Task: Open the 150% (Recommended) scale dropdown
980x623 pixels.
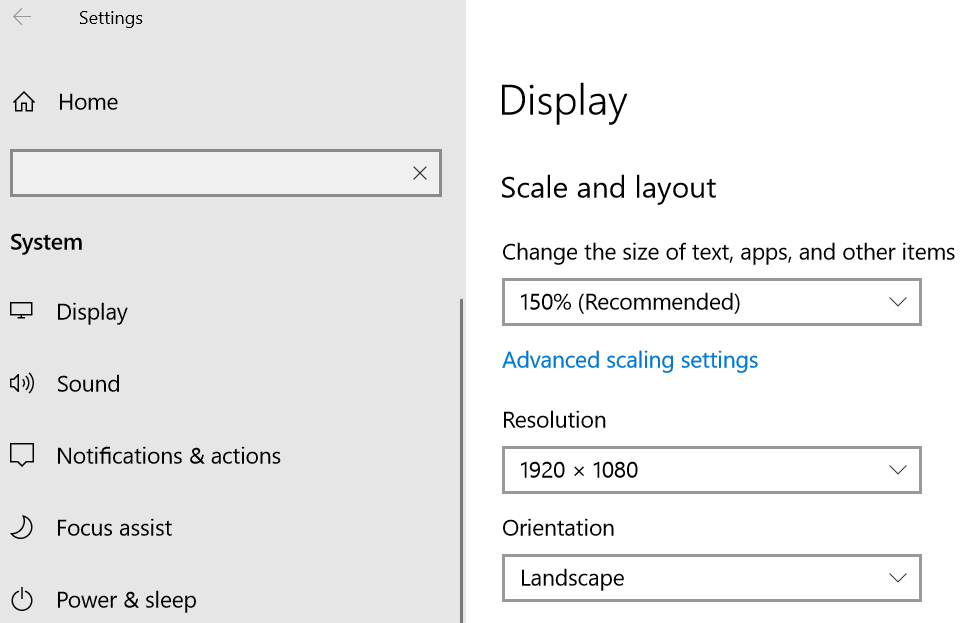Action: [x=710, y=302]
